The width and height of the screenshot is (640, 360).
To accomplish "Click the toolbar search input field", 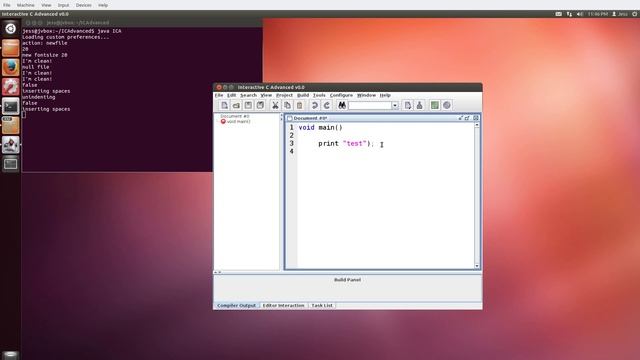I will [370, 105].
